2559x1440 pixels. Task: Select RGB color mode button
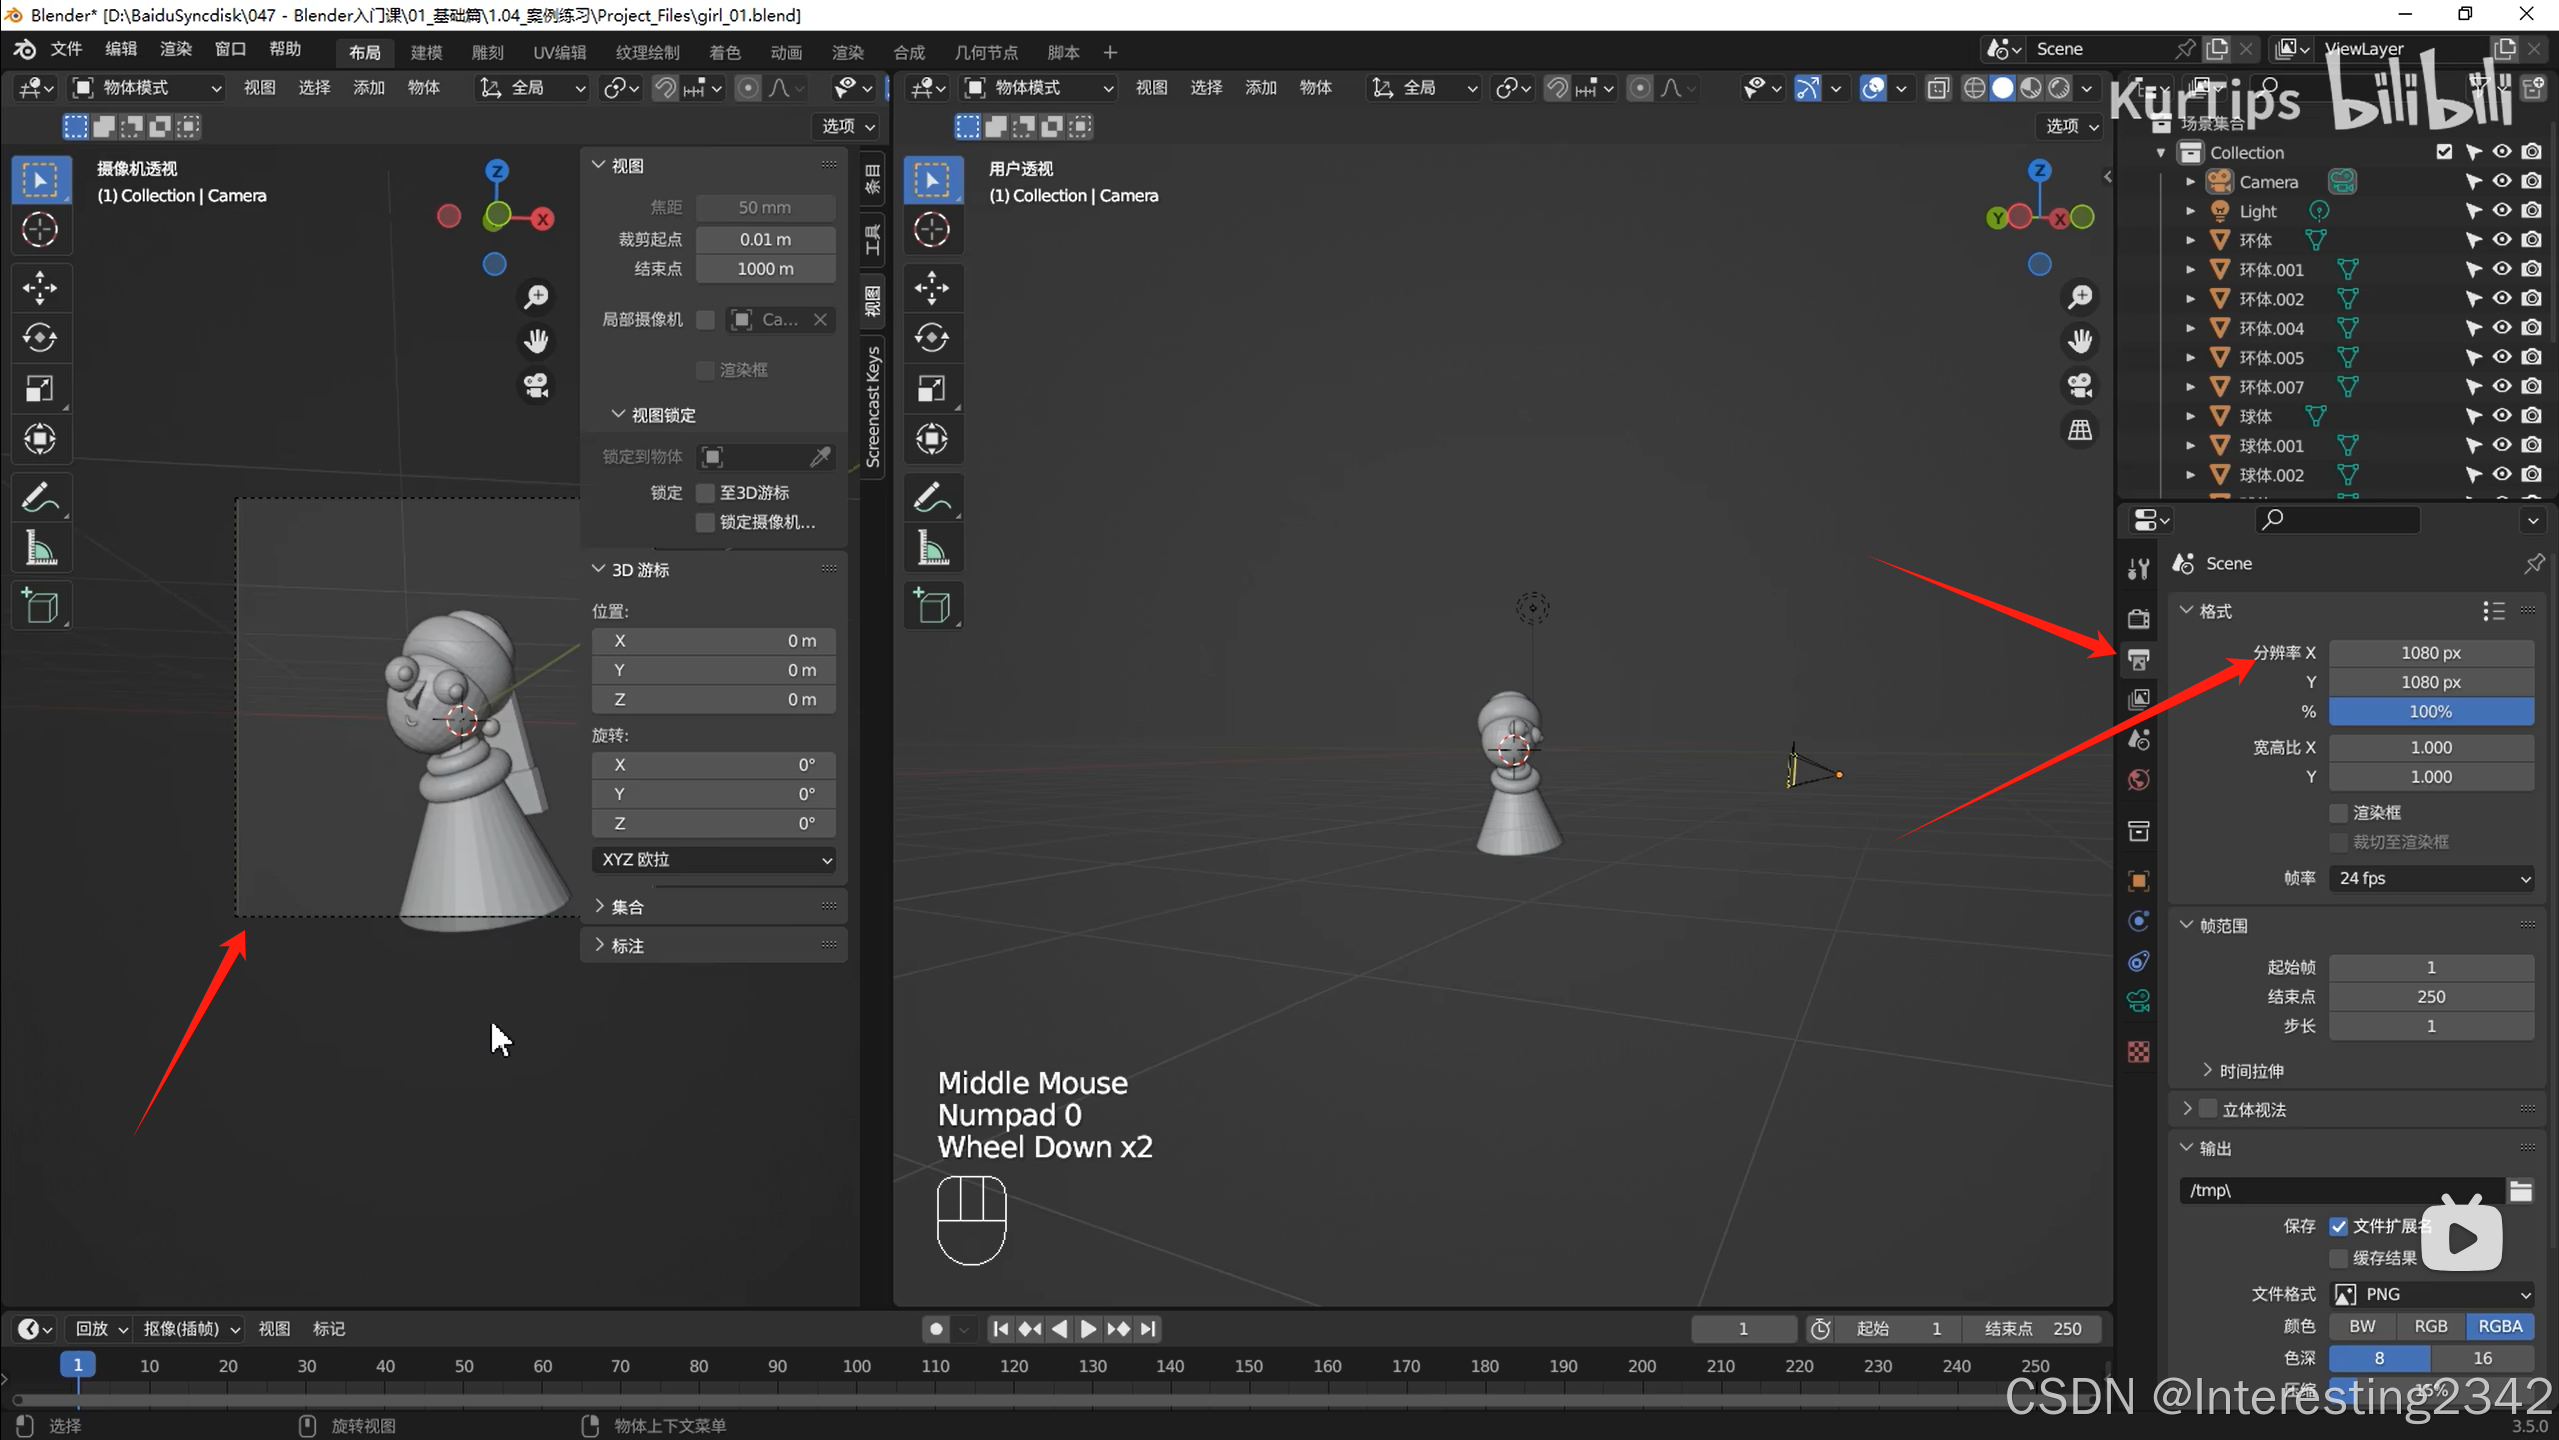coord(2430,1326)
